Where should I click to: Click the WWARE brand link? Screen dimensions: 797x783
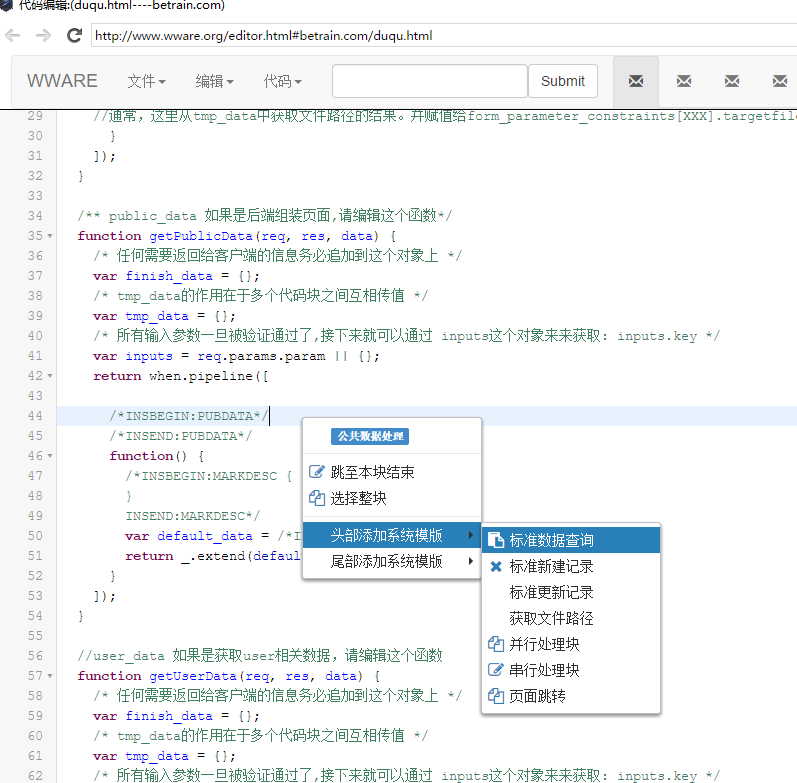pos(62,81)
